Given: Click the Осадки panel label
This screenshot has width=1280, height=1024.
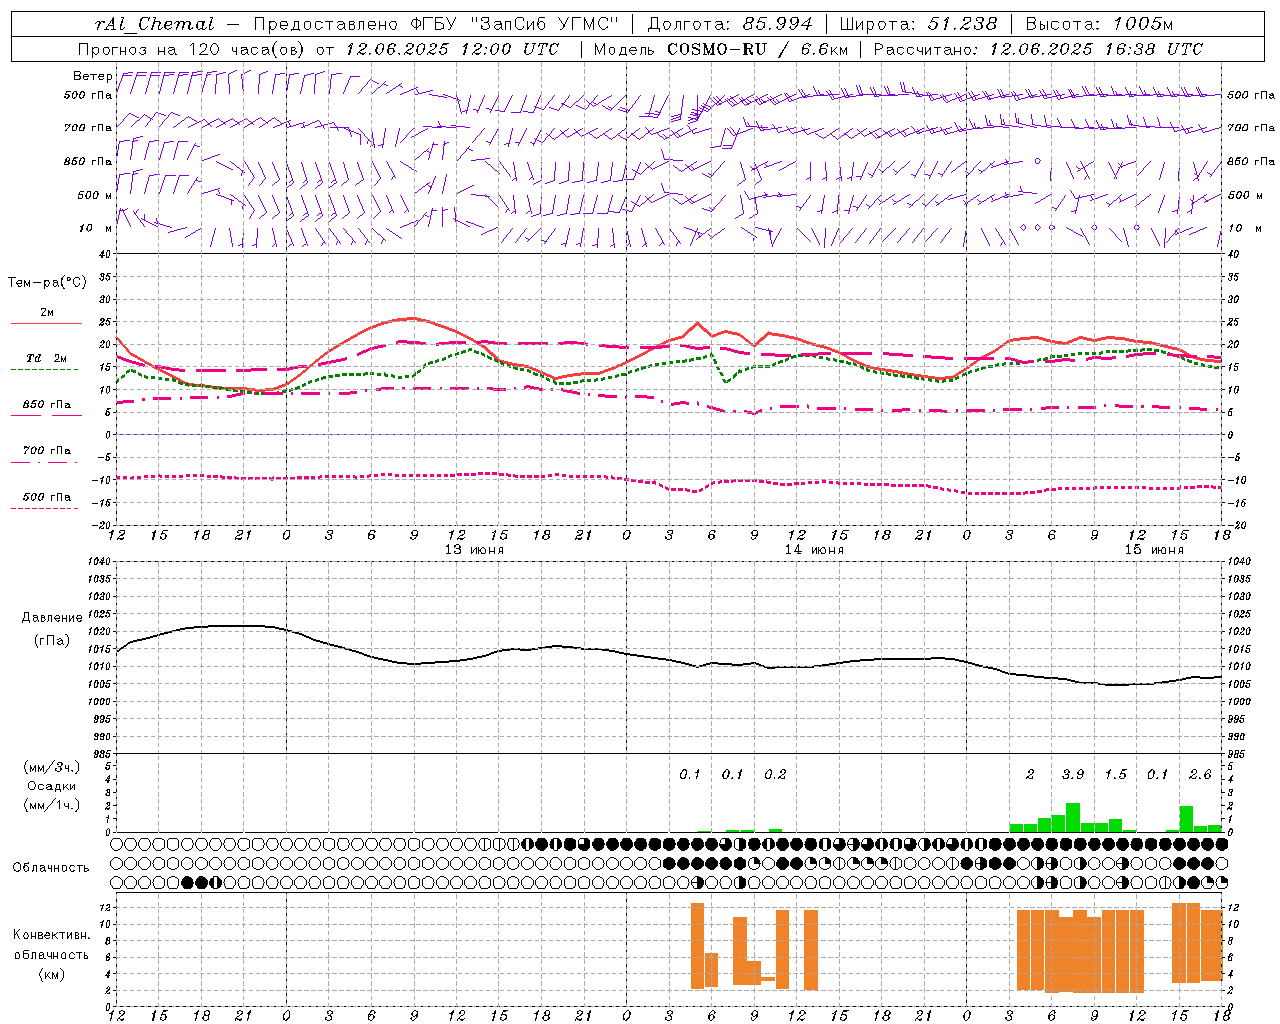Looking at the screenshot, I should coord(51,786).
